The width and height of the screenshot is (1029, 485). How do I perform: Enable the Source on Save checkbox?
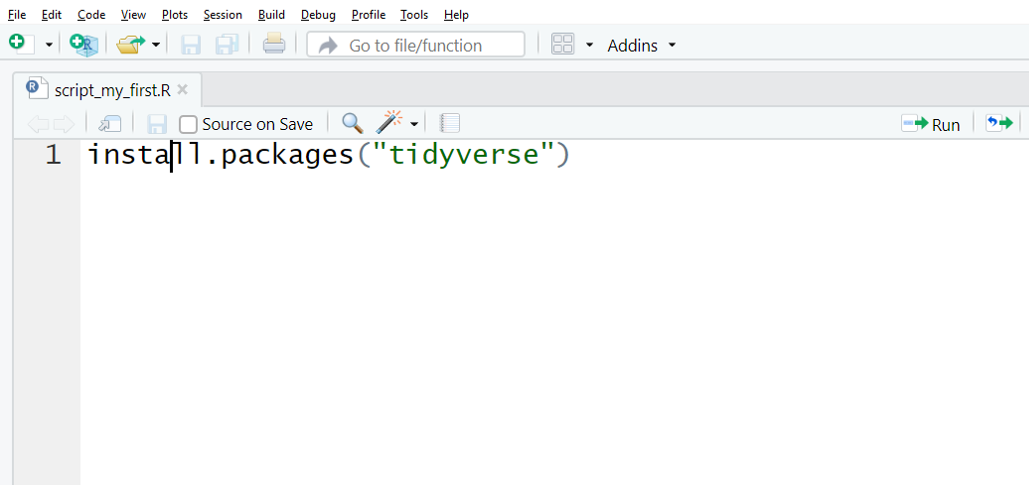coord(188,124)
